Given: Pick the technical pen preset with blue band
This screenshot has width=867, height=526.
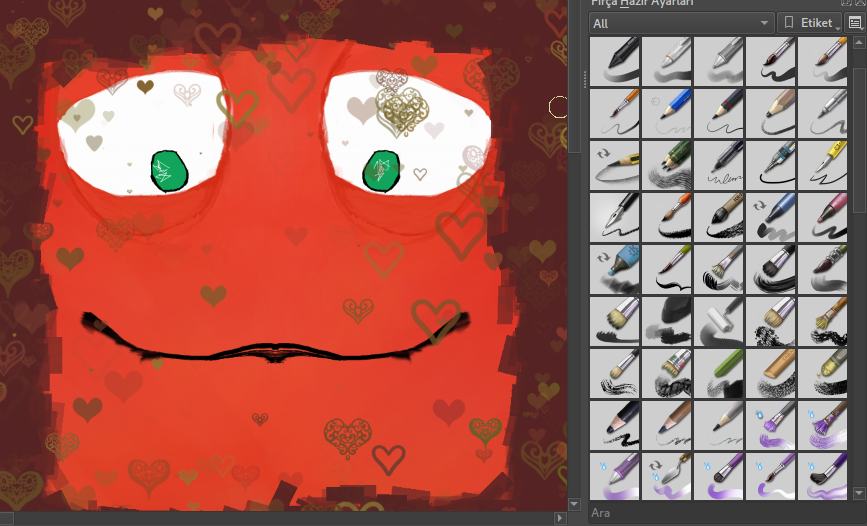Looking at the screenshot, I should tap(771, 165).
